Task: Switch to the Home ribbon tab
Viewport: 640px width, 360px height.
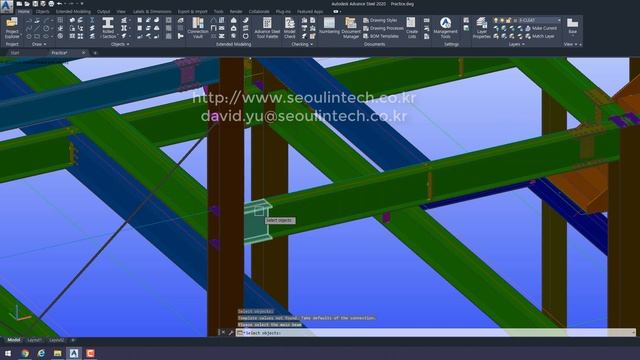Action: point(24,11)
